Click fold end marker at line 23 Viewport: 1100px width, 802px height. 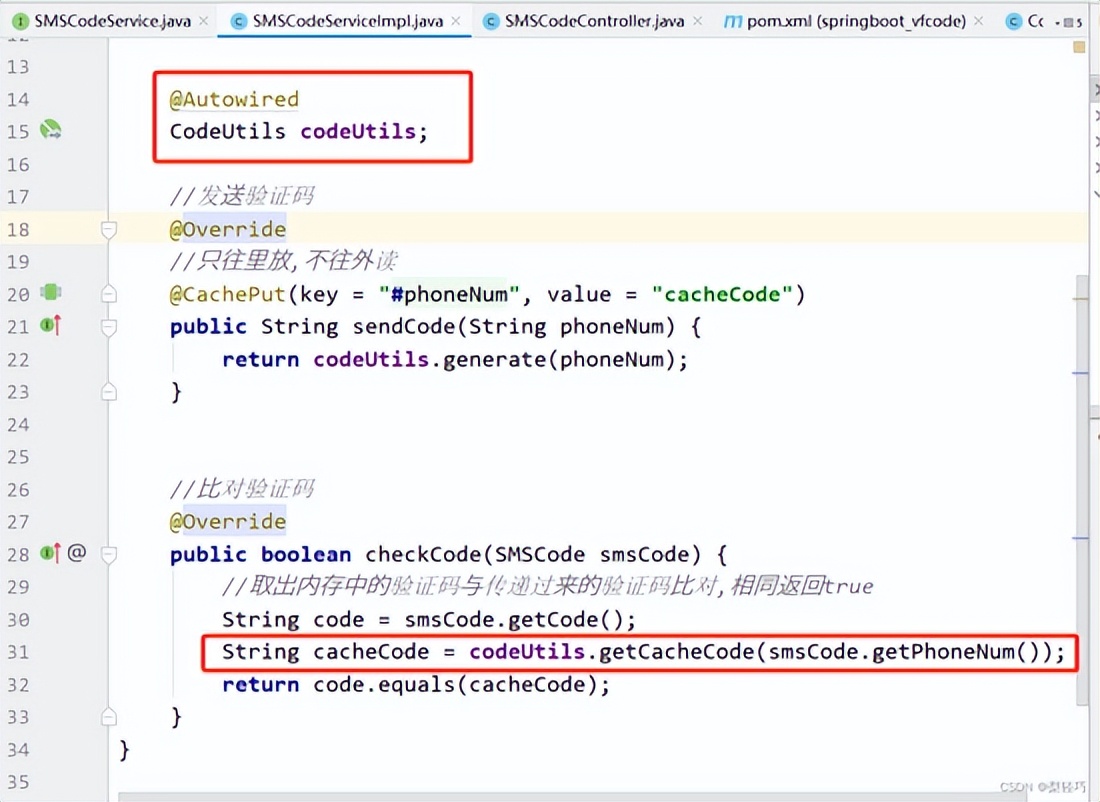click(109, 392)
